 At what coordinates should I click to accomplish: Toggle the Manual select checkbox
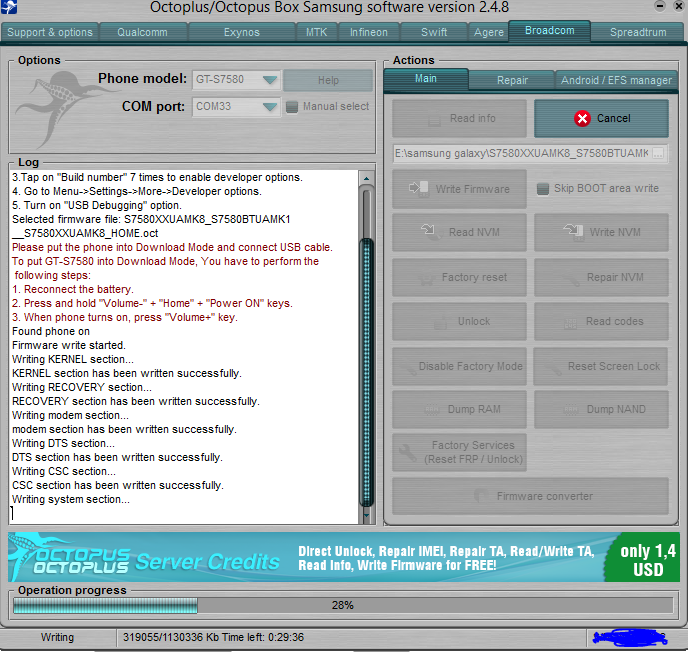[292, 107]
